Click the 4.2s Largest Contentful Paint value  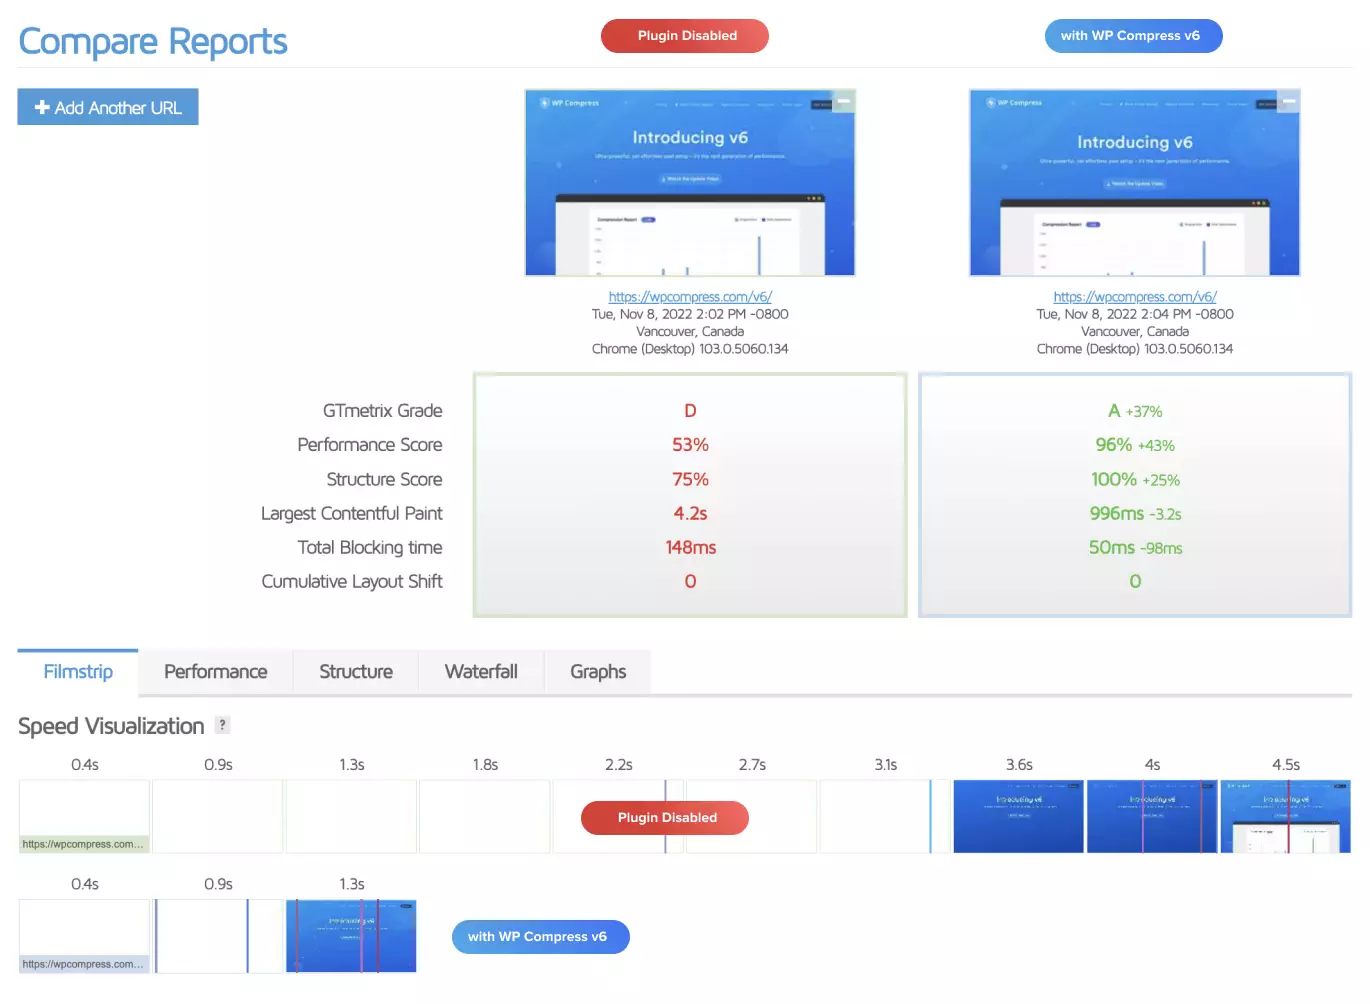coord(690,514)
